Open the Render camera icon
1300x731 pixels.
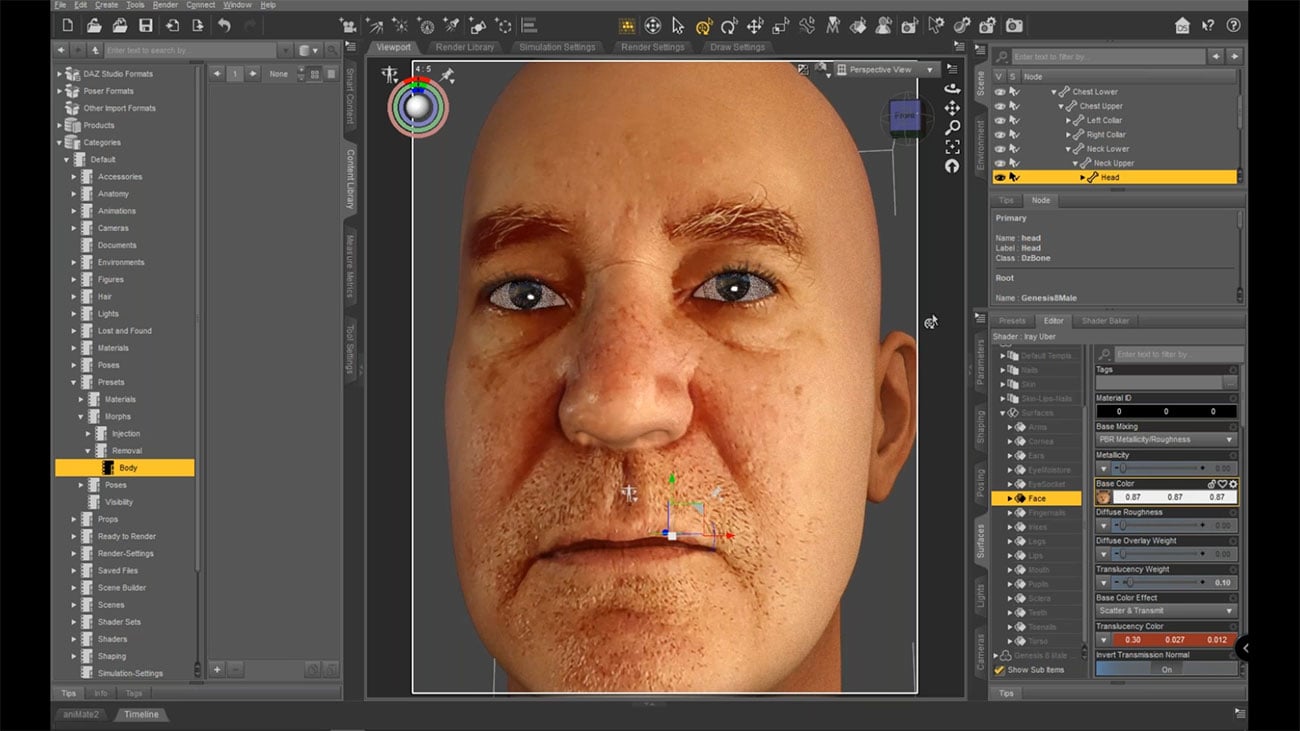1014,26
